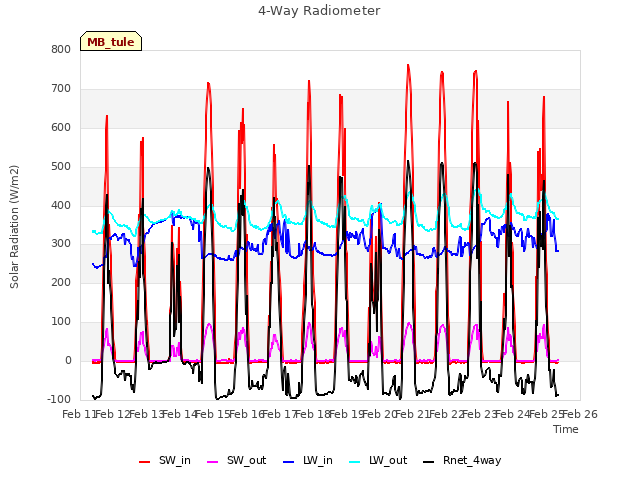
Task: Click the Time axis label
Action: tap(566, 429)
